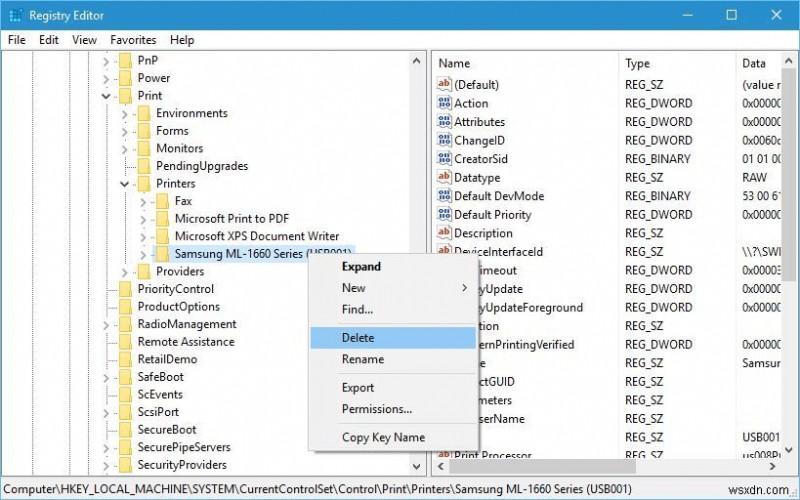
Task: Choose Rename in the context menu
Action: click(393, 359)
